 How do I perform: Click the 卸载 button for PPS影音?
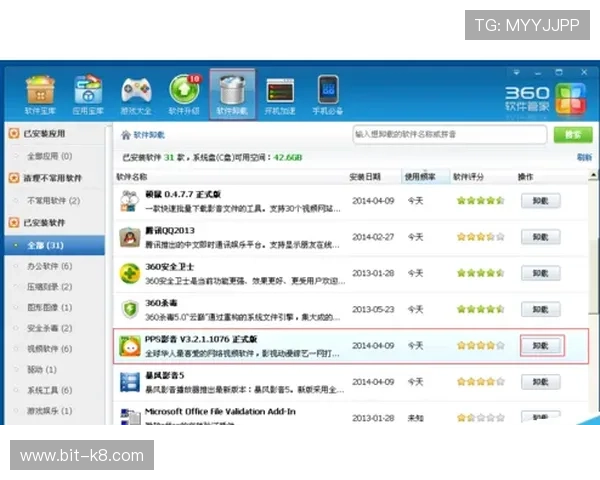[540, 346]
